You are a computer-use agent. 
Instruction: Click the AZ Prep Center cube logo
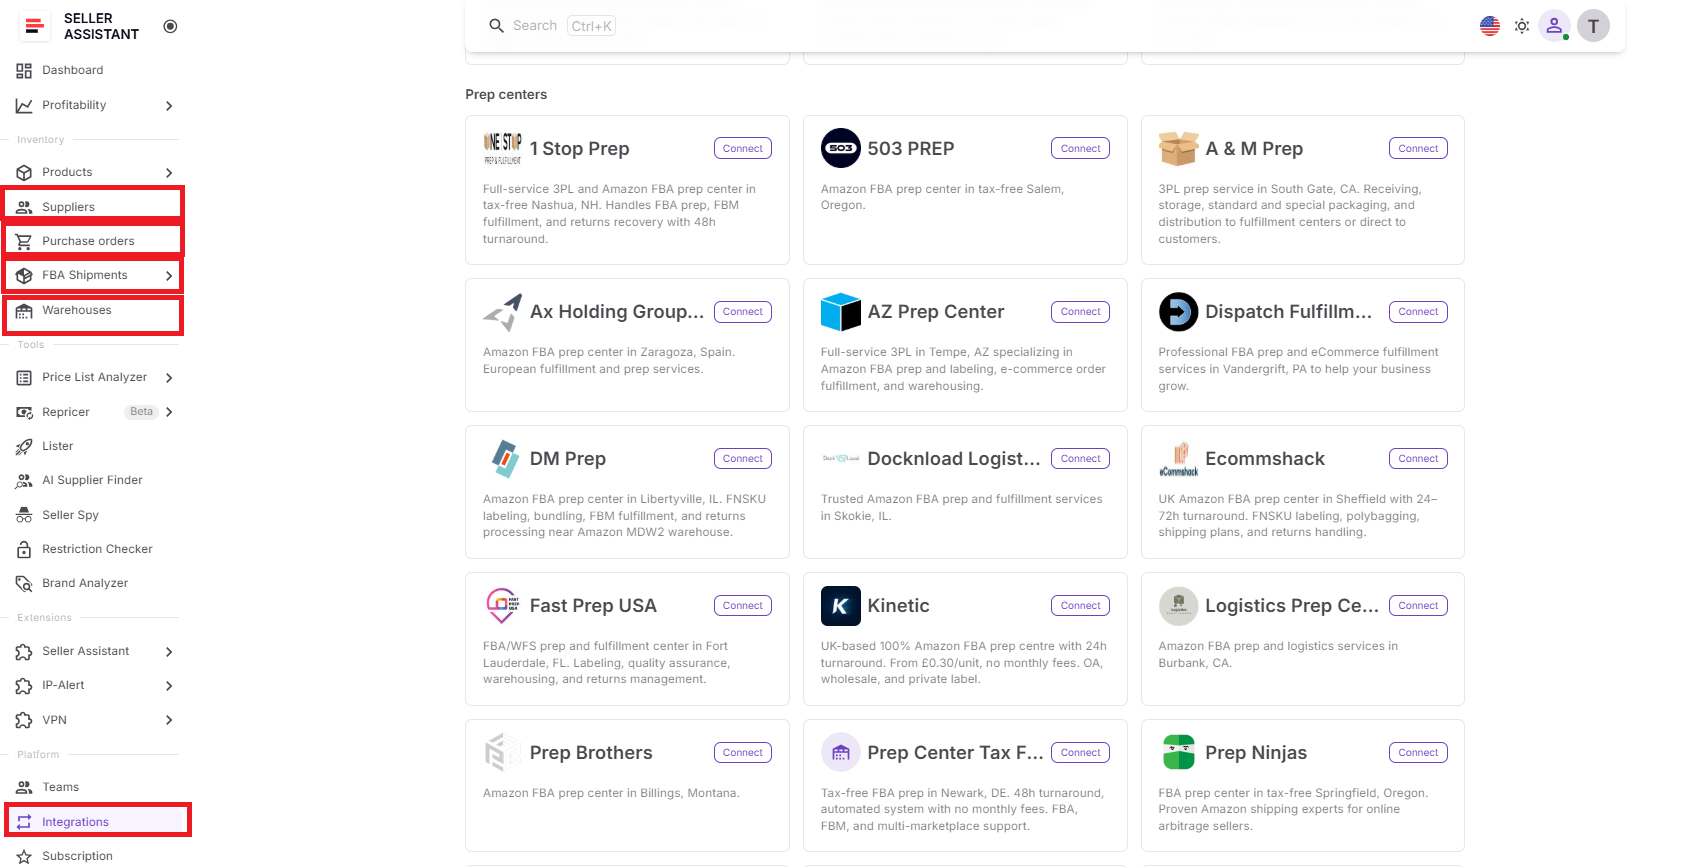pyautogui.click(x=840, y=312)
